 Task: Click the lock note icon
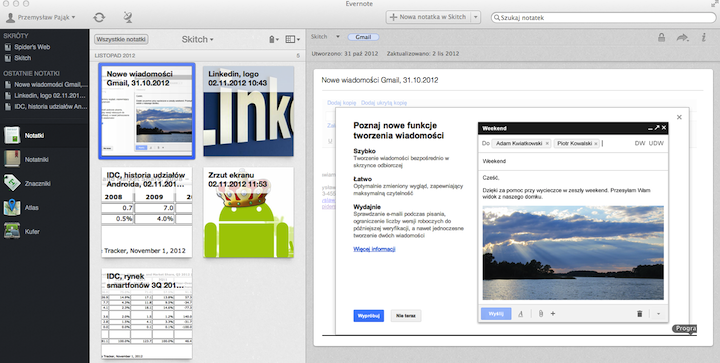(661, 38)
